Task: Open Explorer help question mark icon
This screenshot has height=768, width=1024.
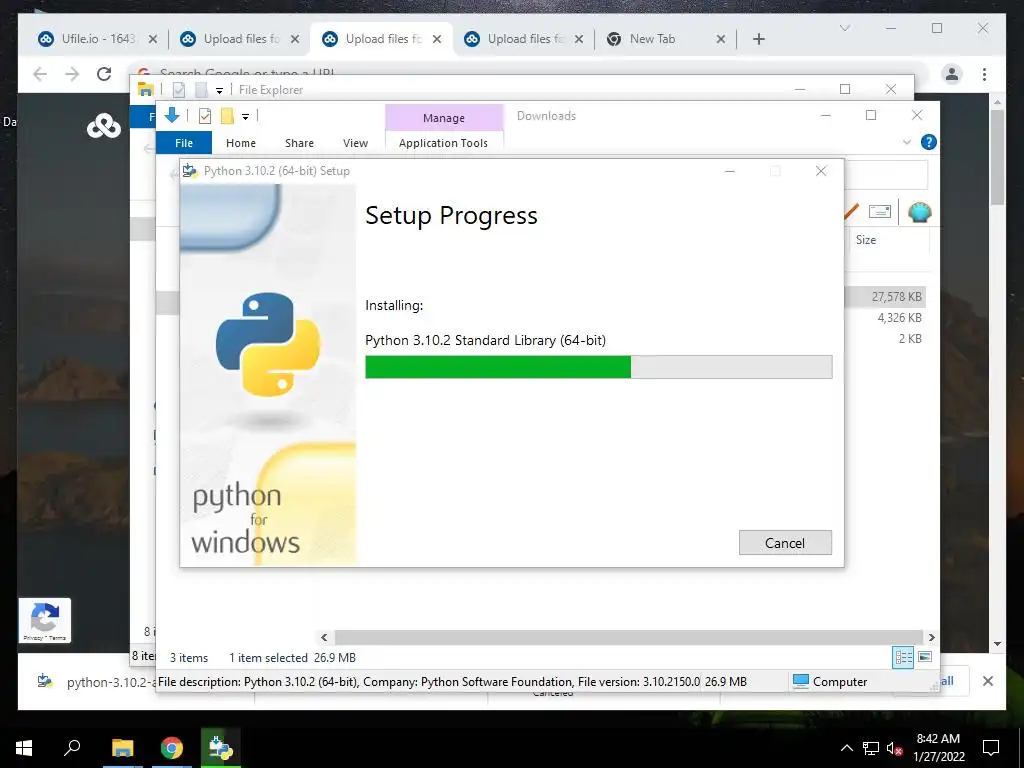Action: click(x=928, y=142)
